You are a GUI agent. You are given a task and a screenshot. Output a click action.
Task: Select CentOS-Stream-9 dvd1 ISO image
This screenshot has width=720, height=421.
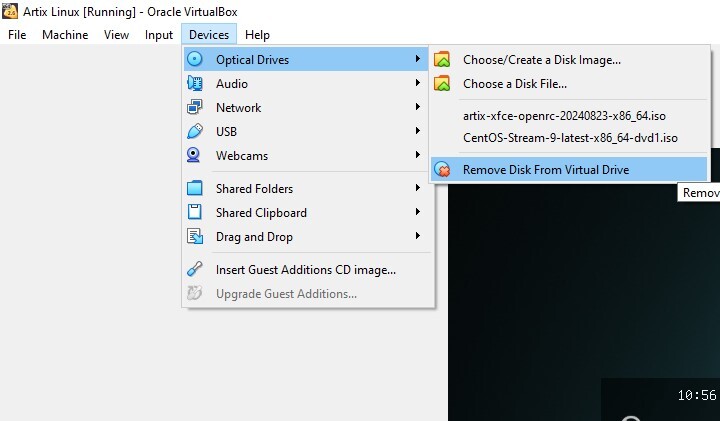click(570, 138)
